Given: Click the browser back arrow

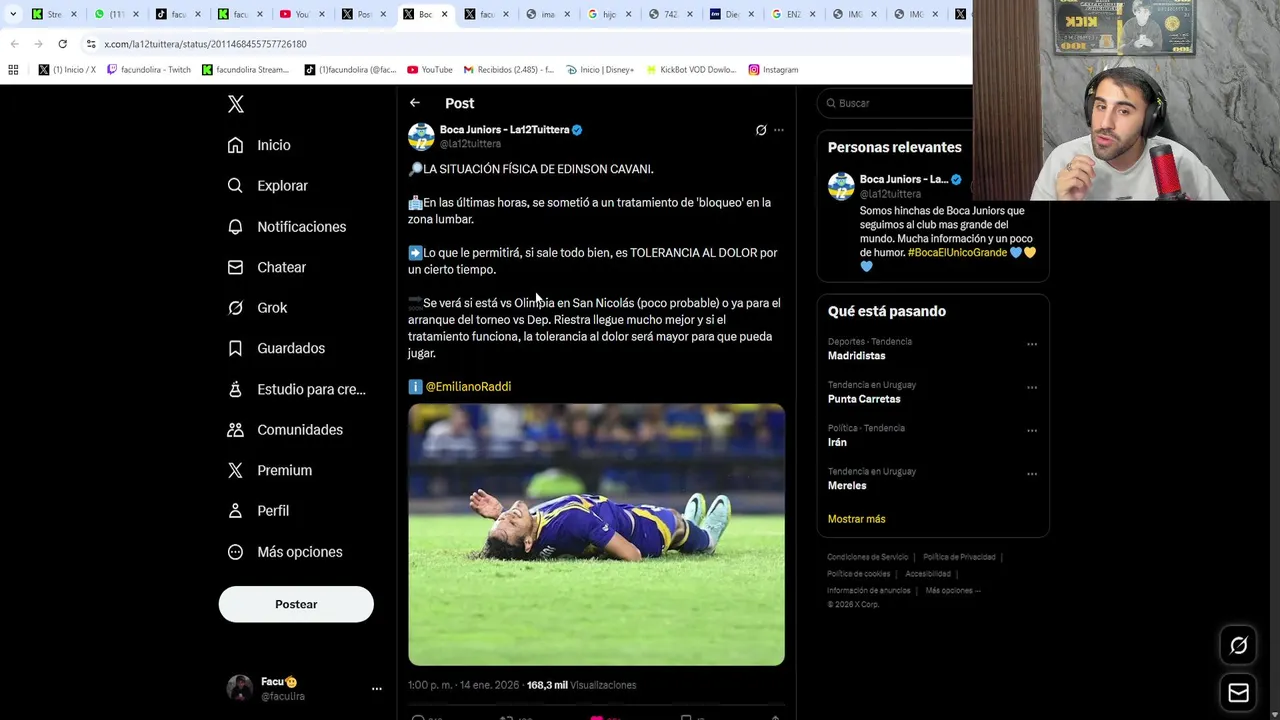Looking at the screenshot, I should point(14,44).
